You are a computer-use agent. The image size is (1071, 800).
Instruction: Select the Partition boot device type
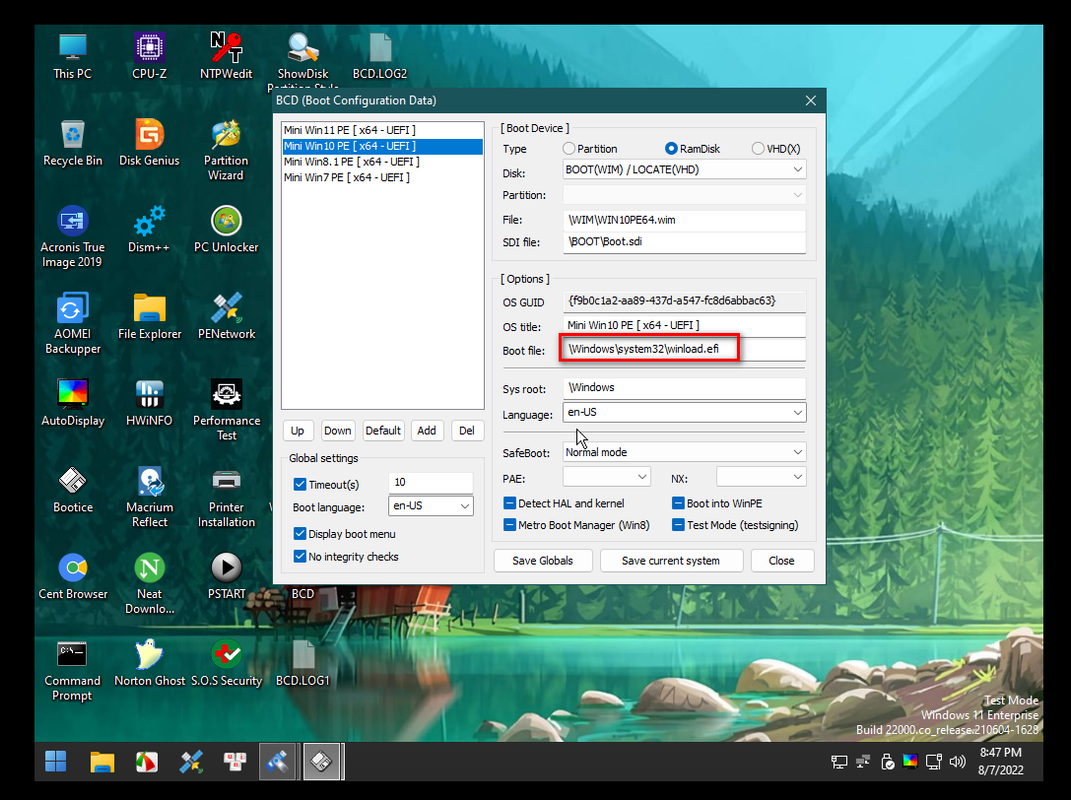pos(569,148)
